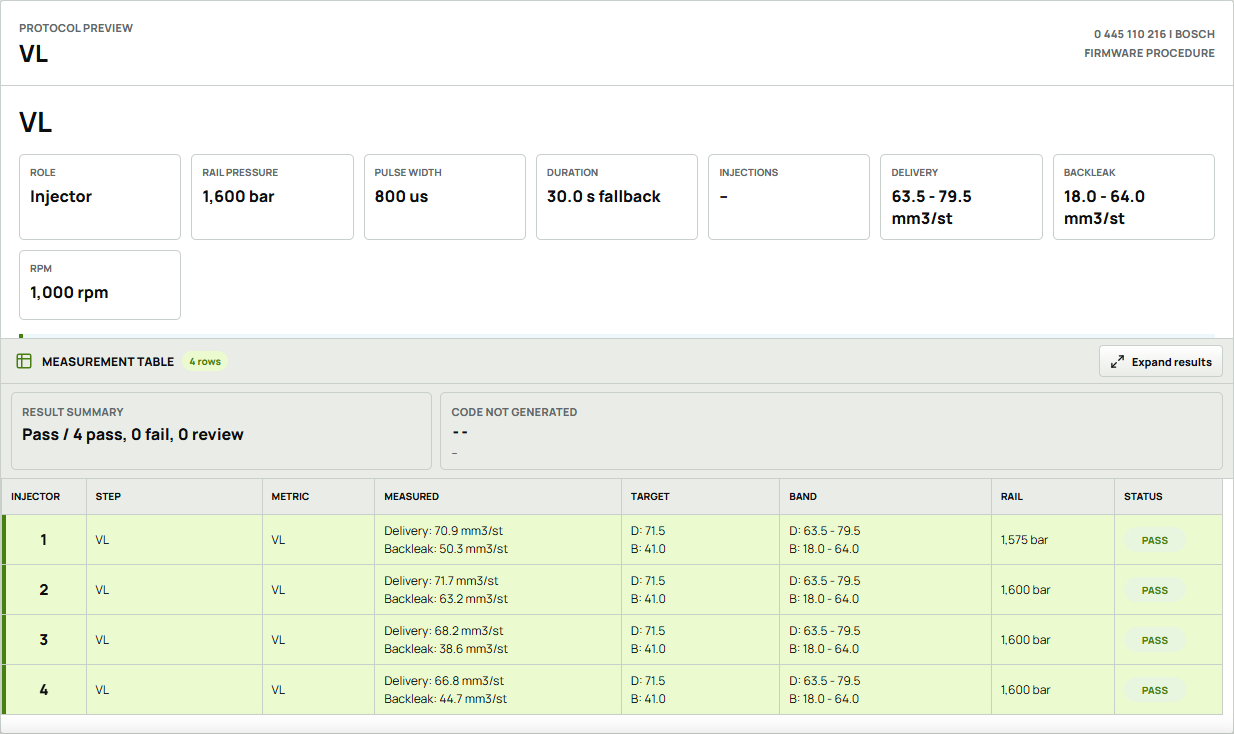
Task: Select injector number 1 cell
Action: pos(44,540)
